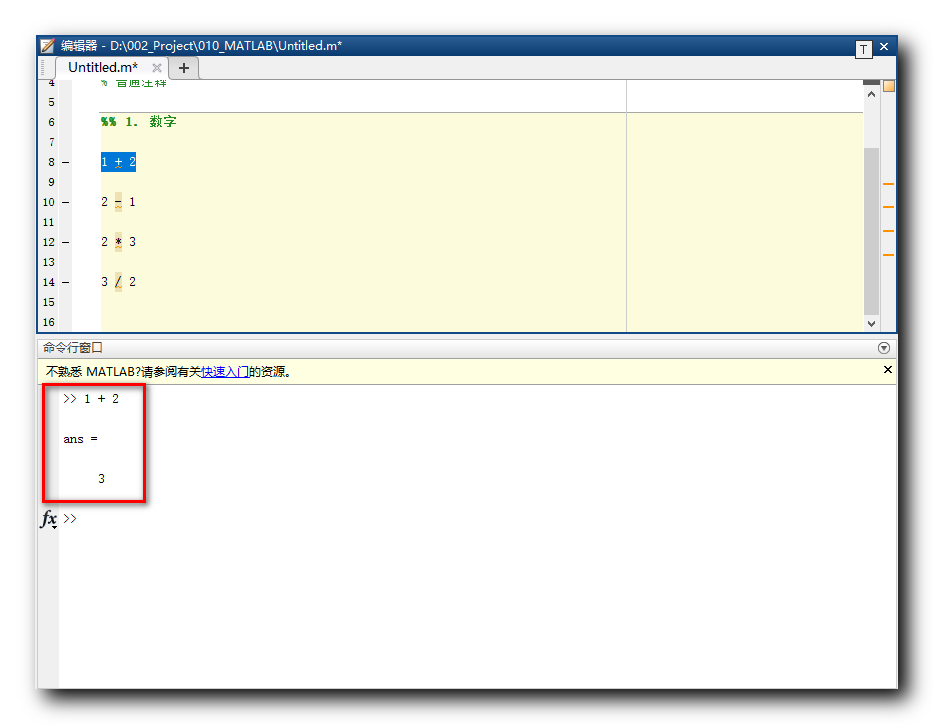Viewport: 933px width, 724px height.
Task: Click the editor scrollbar down arrow
Action: pyautogui.click(x=871, y=324)
